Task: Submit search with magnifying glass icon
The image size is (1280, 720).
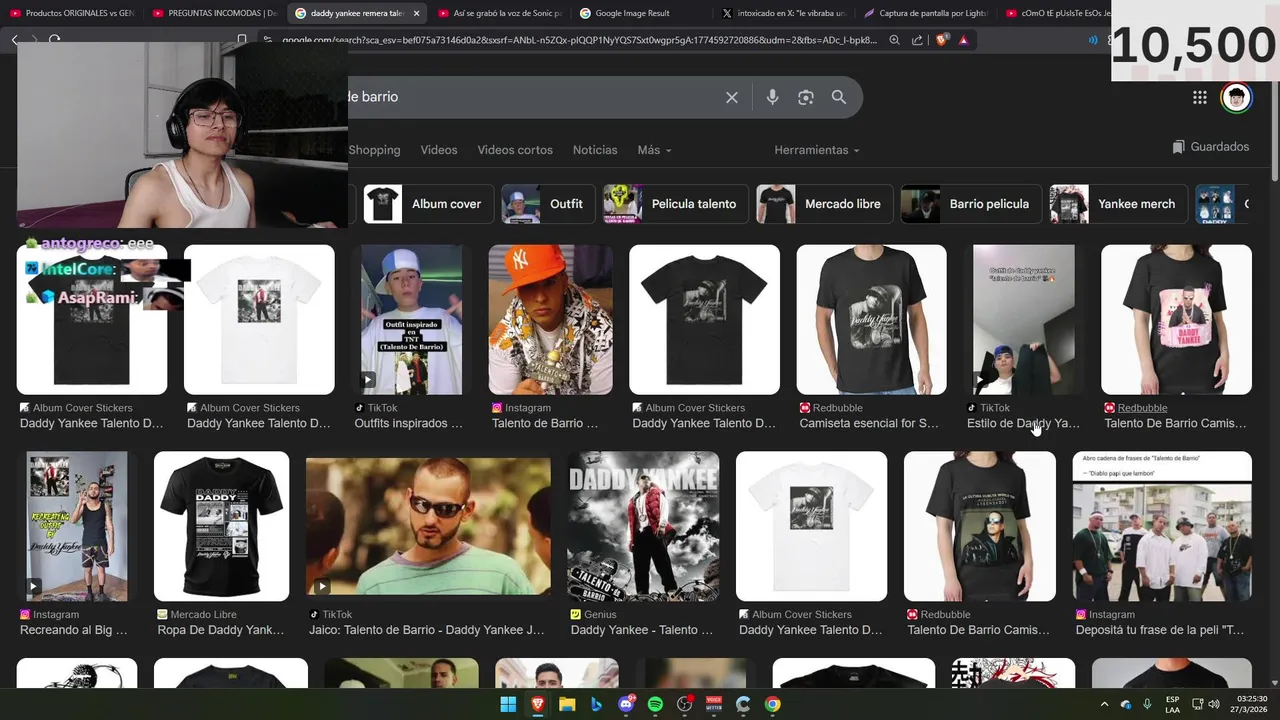Action: click(x=839, y=97)
